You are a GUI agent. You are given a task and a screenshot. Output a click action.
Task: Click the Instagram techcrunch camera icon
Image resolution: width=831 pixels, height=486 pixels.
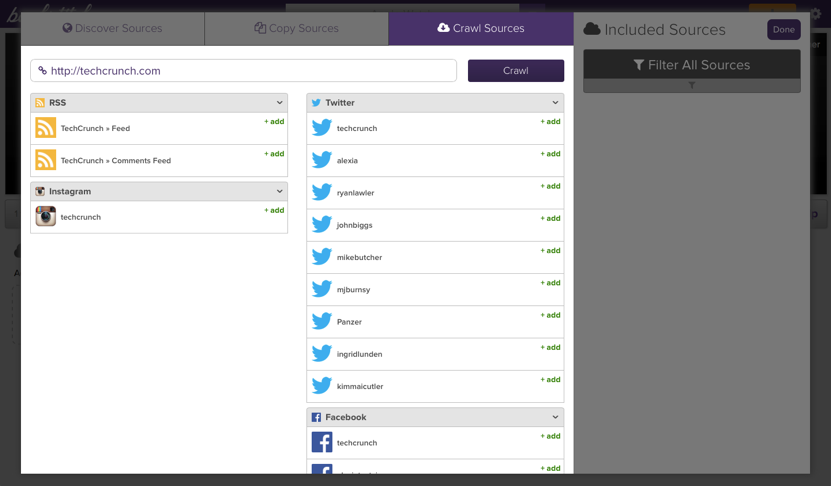[46, 216]
